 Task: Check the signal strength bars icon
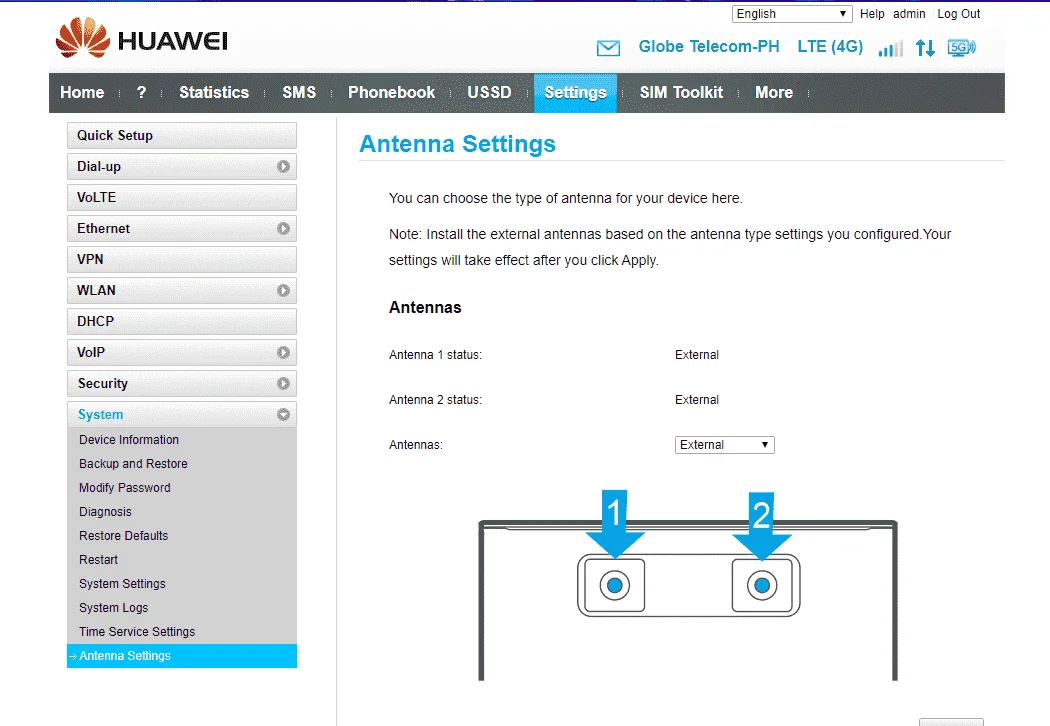point(891,48)
